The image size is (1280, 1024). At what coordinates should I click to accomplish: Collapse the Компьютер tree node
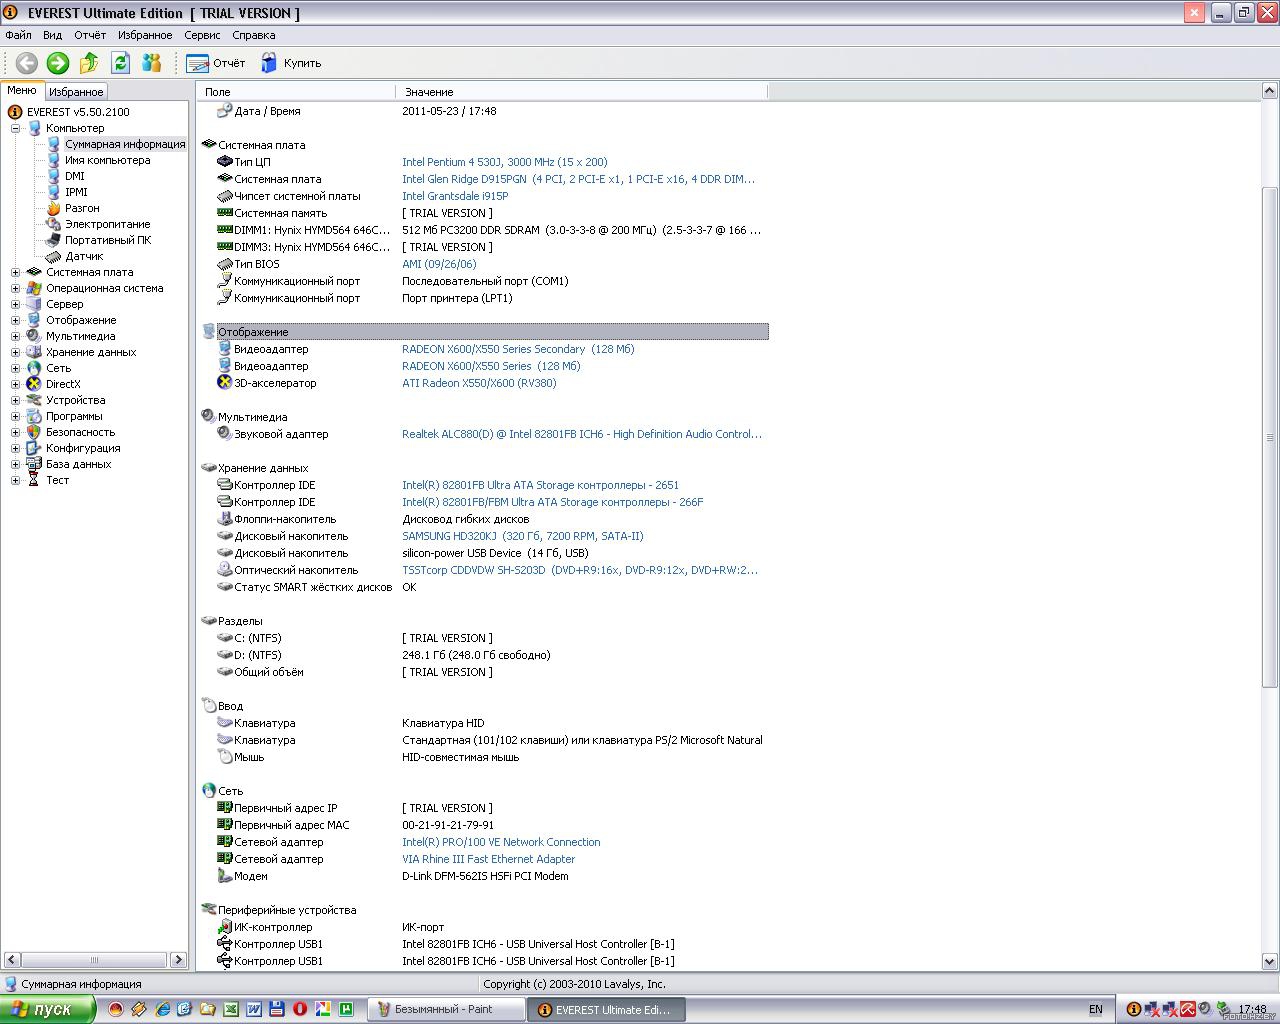coord(15,128)
